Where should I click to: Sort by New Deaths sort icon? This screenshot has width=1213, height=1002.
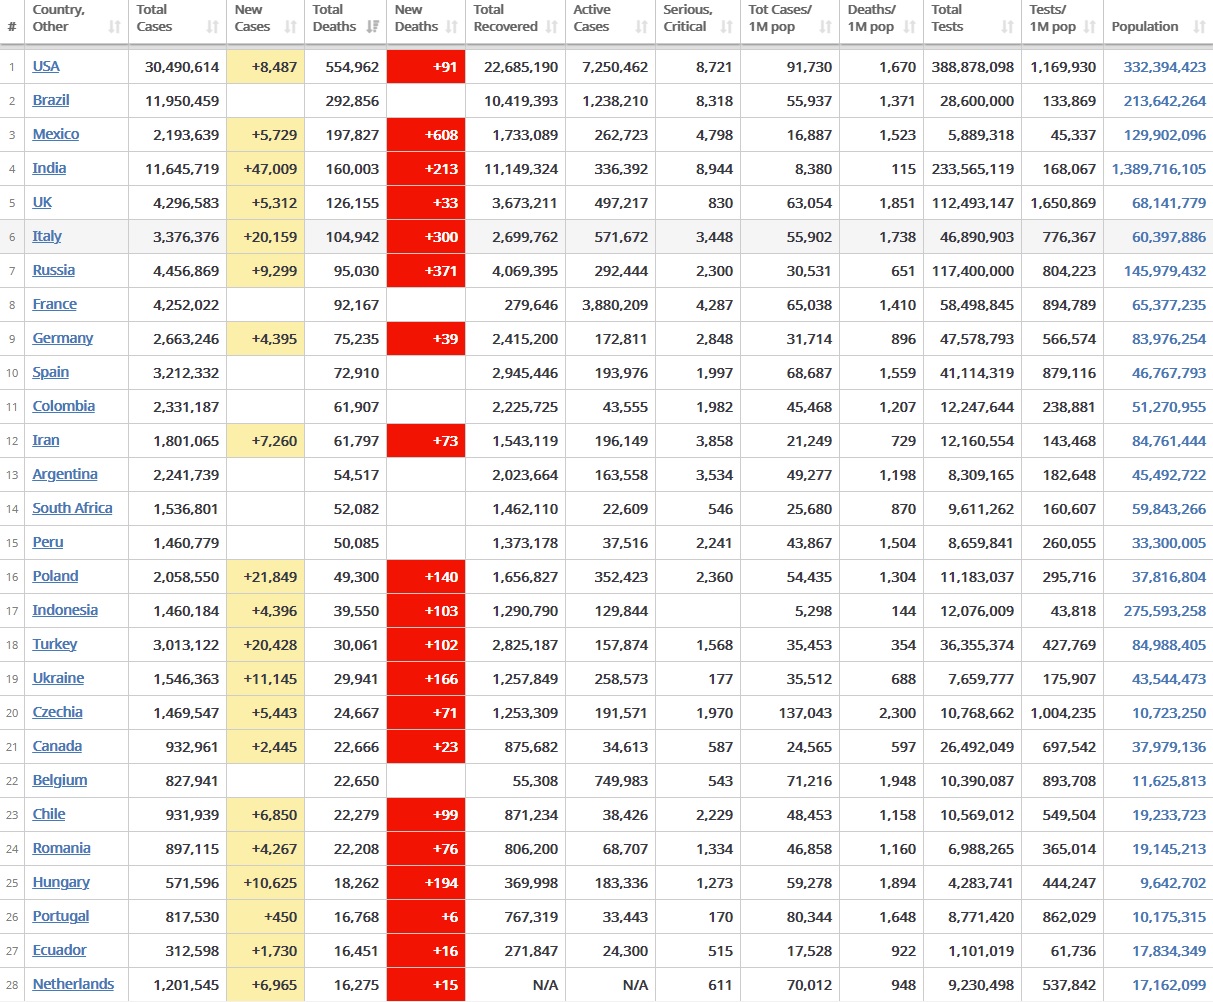(x=451, y=27)
